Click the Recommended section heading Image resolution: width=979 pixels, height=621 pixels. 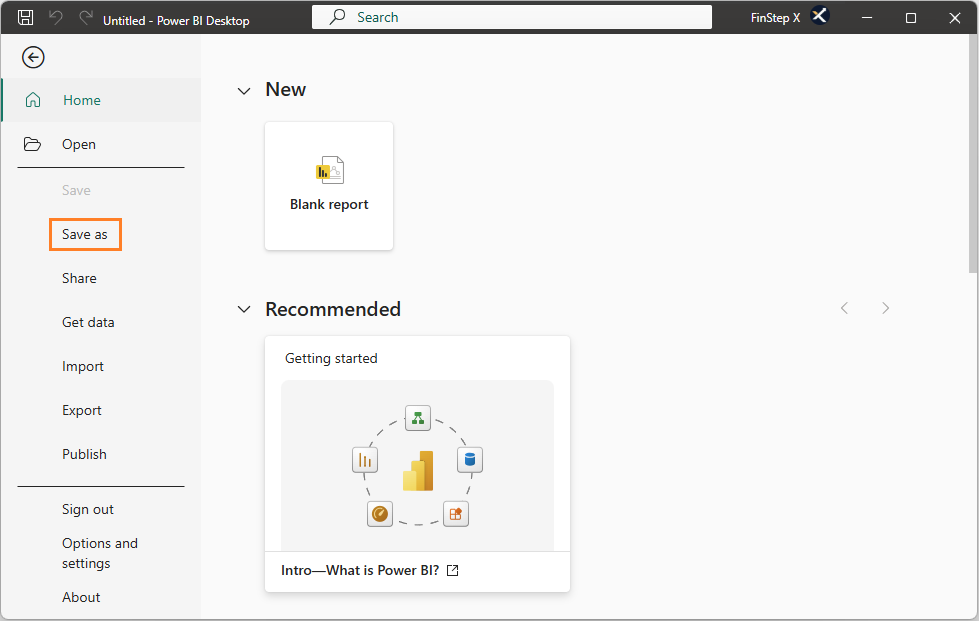click(x=333, y=309)
